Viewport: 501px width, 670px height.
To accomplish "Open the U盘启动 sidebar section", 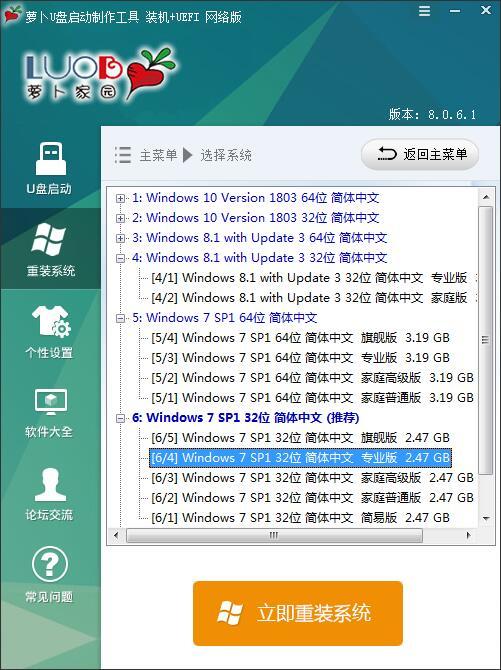I will [50, 169].
